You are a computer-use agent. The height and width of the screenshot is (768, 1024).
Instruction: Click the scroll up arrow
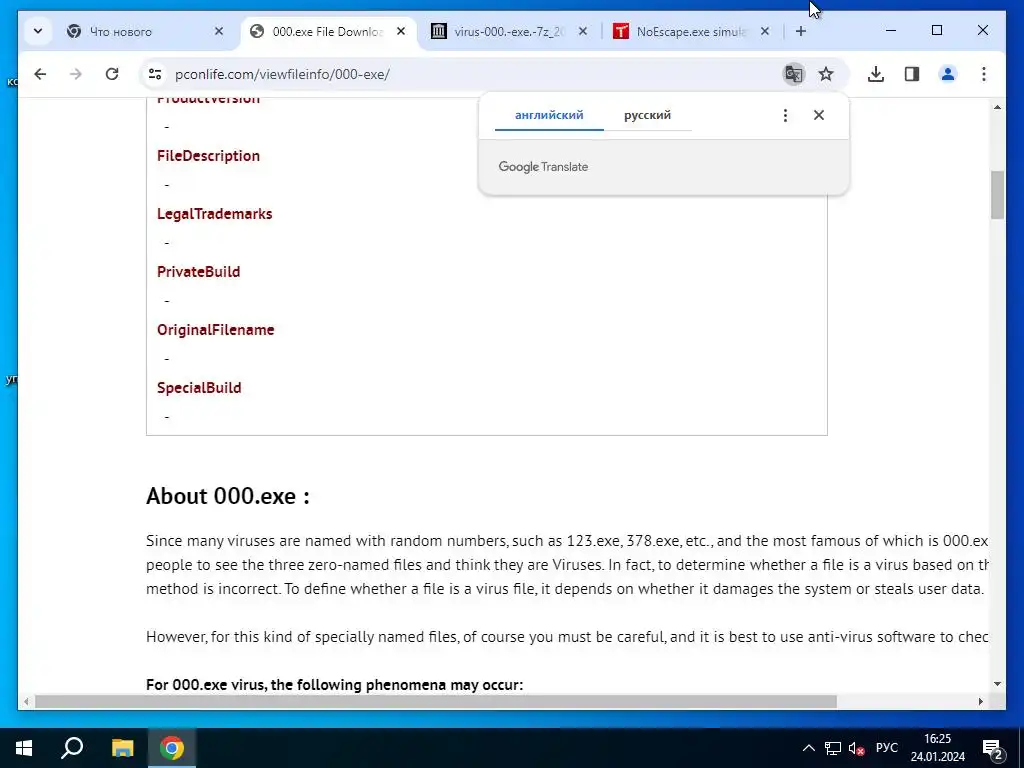[997, 107]
